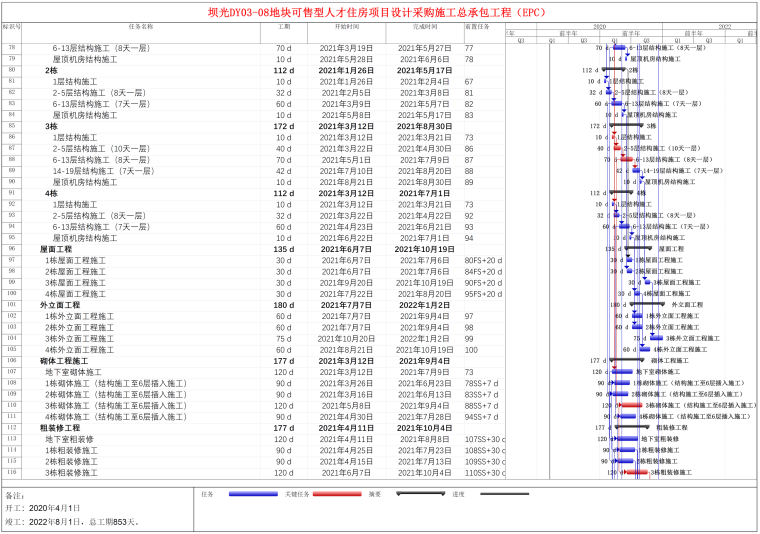Select the 开始时间 column header
This screenshot has height=534, width=760.
point(345,26)
